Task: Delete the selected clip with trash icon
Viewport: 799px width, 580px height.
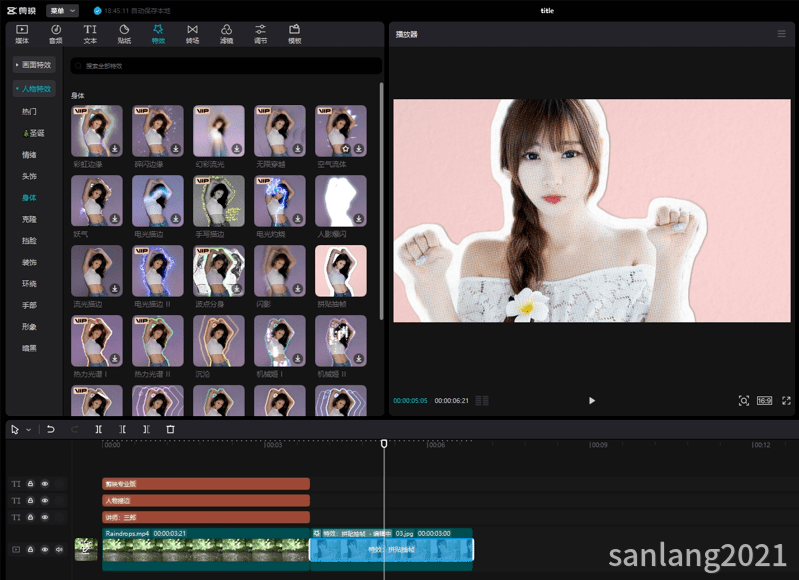Action: (x=170, y=430)
